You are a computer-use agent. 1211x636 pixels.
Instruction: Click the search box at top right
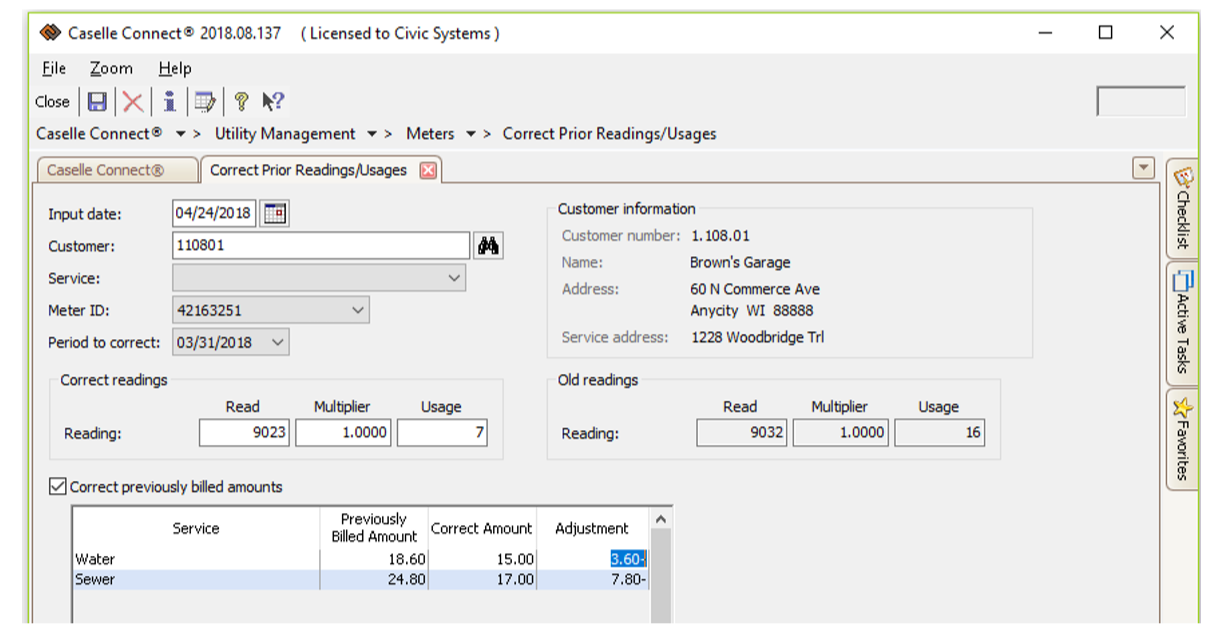[1141, 101]
